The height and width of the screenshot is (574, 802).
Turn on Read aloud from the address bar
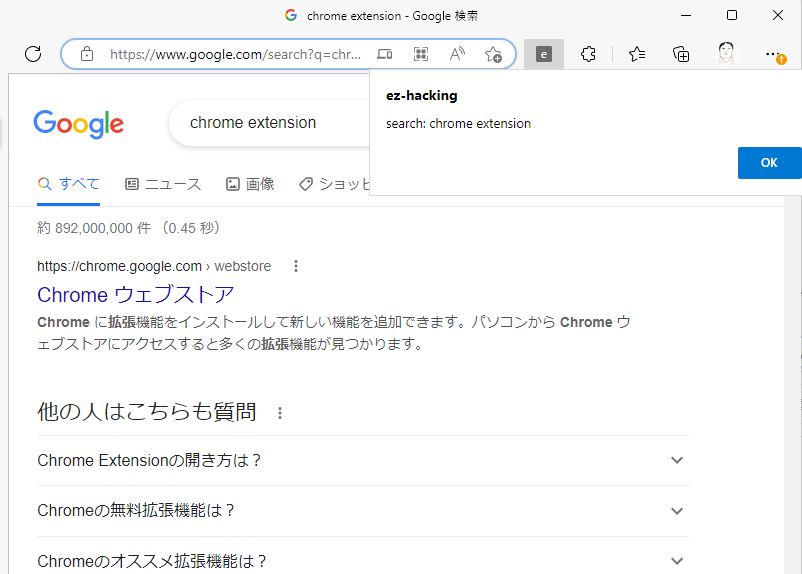point(457,54)
